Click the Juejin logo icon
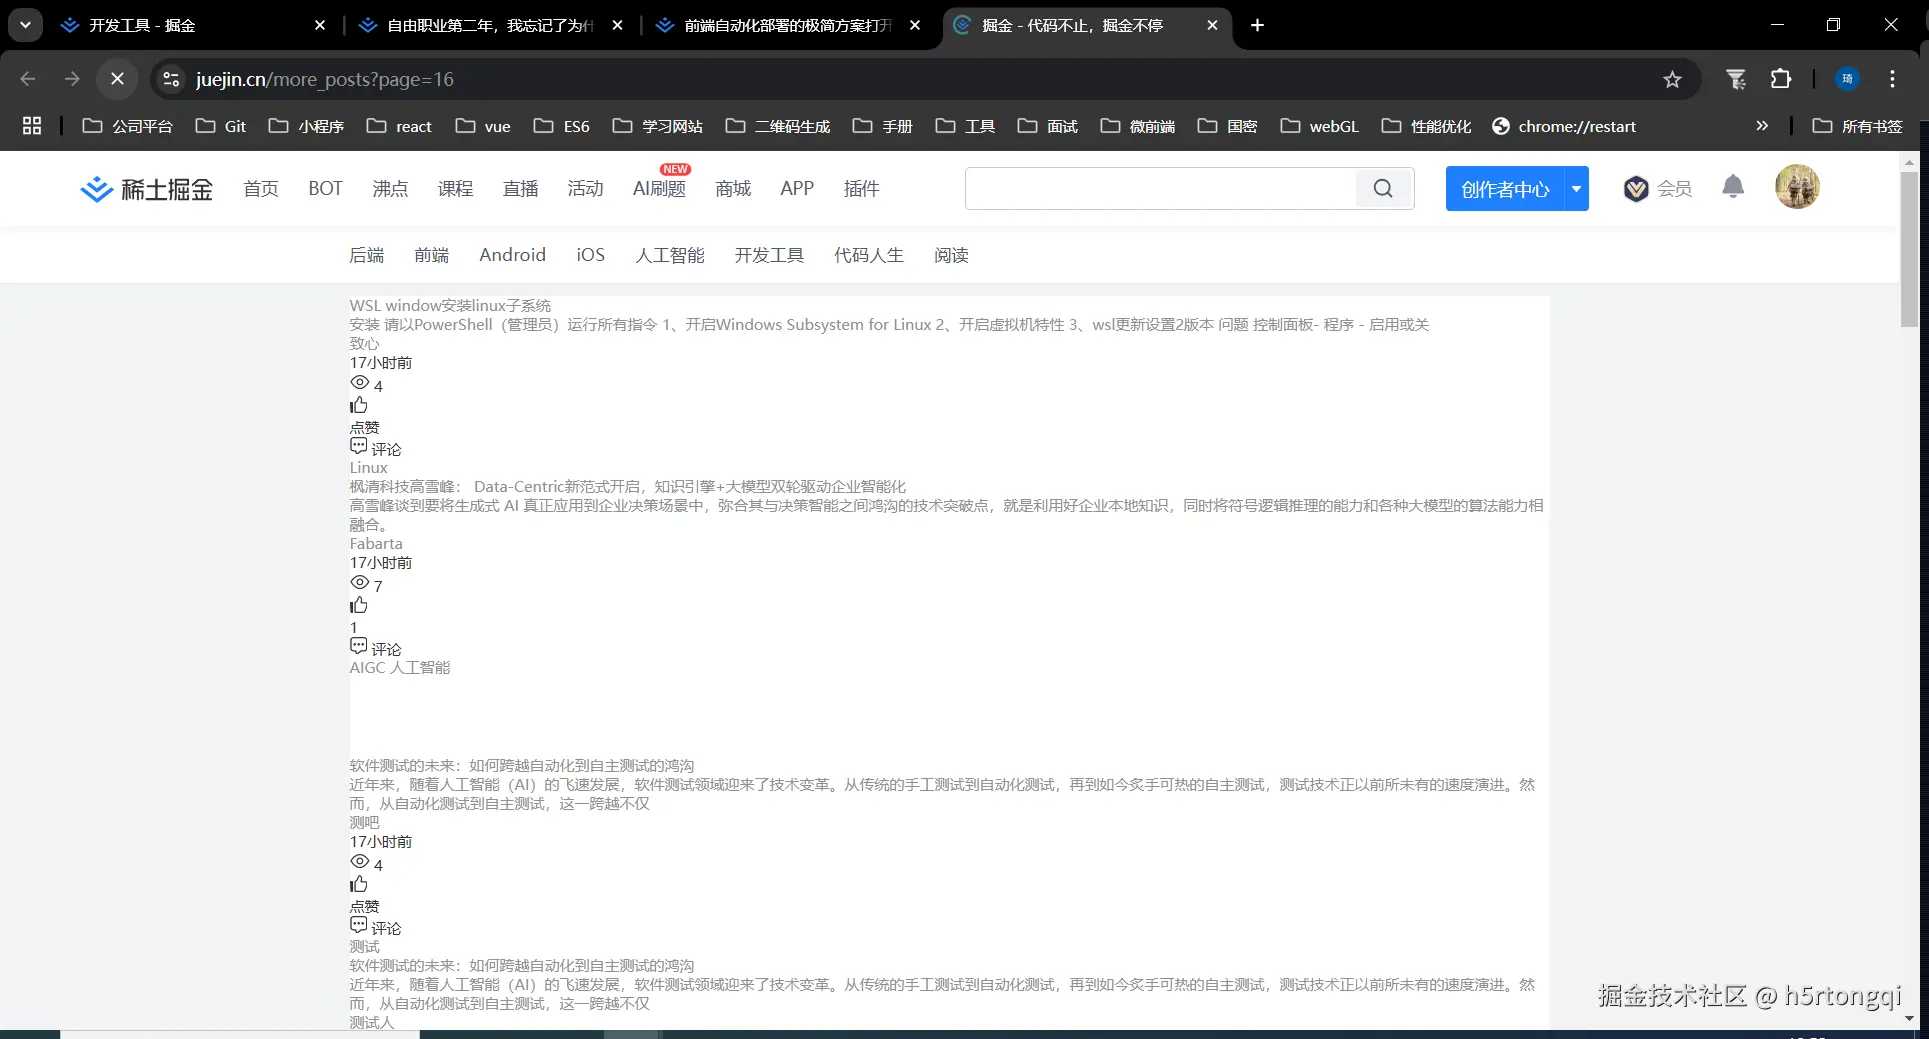Screen dimensions: 1929x1039 [96, 188]
